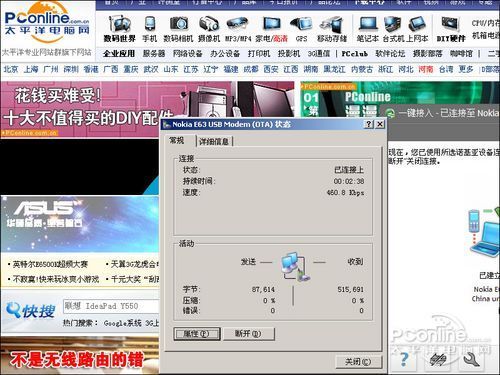Click the 已连接上 status value

349,170
